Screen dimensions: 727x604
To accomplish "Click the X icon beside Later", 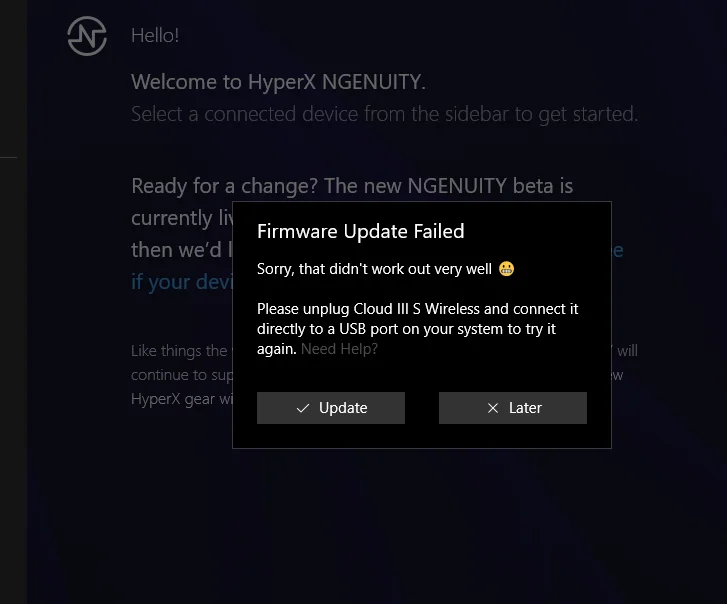I will 493,408.
